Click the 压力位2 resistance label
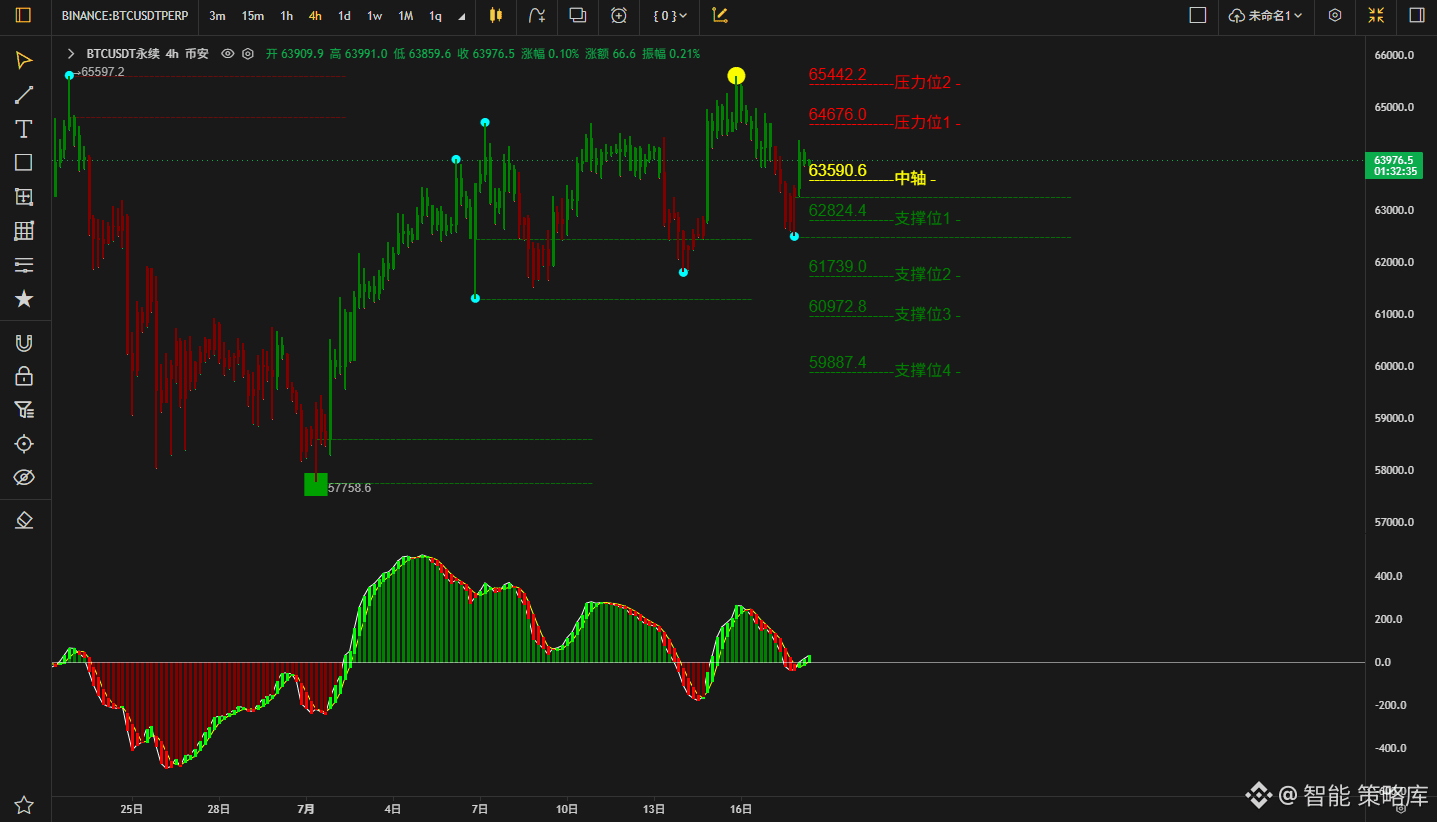This screenshot has height=822, width=1437. click(922, 83)
